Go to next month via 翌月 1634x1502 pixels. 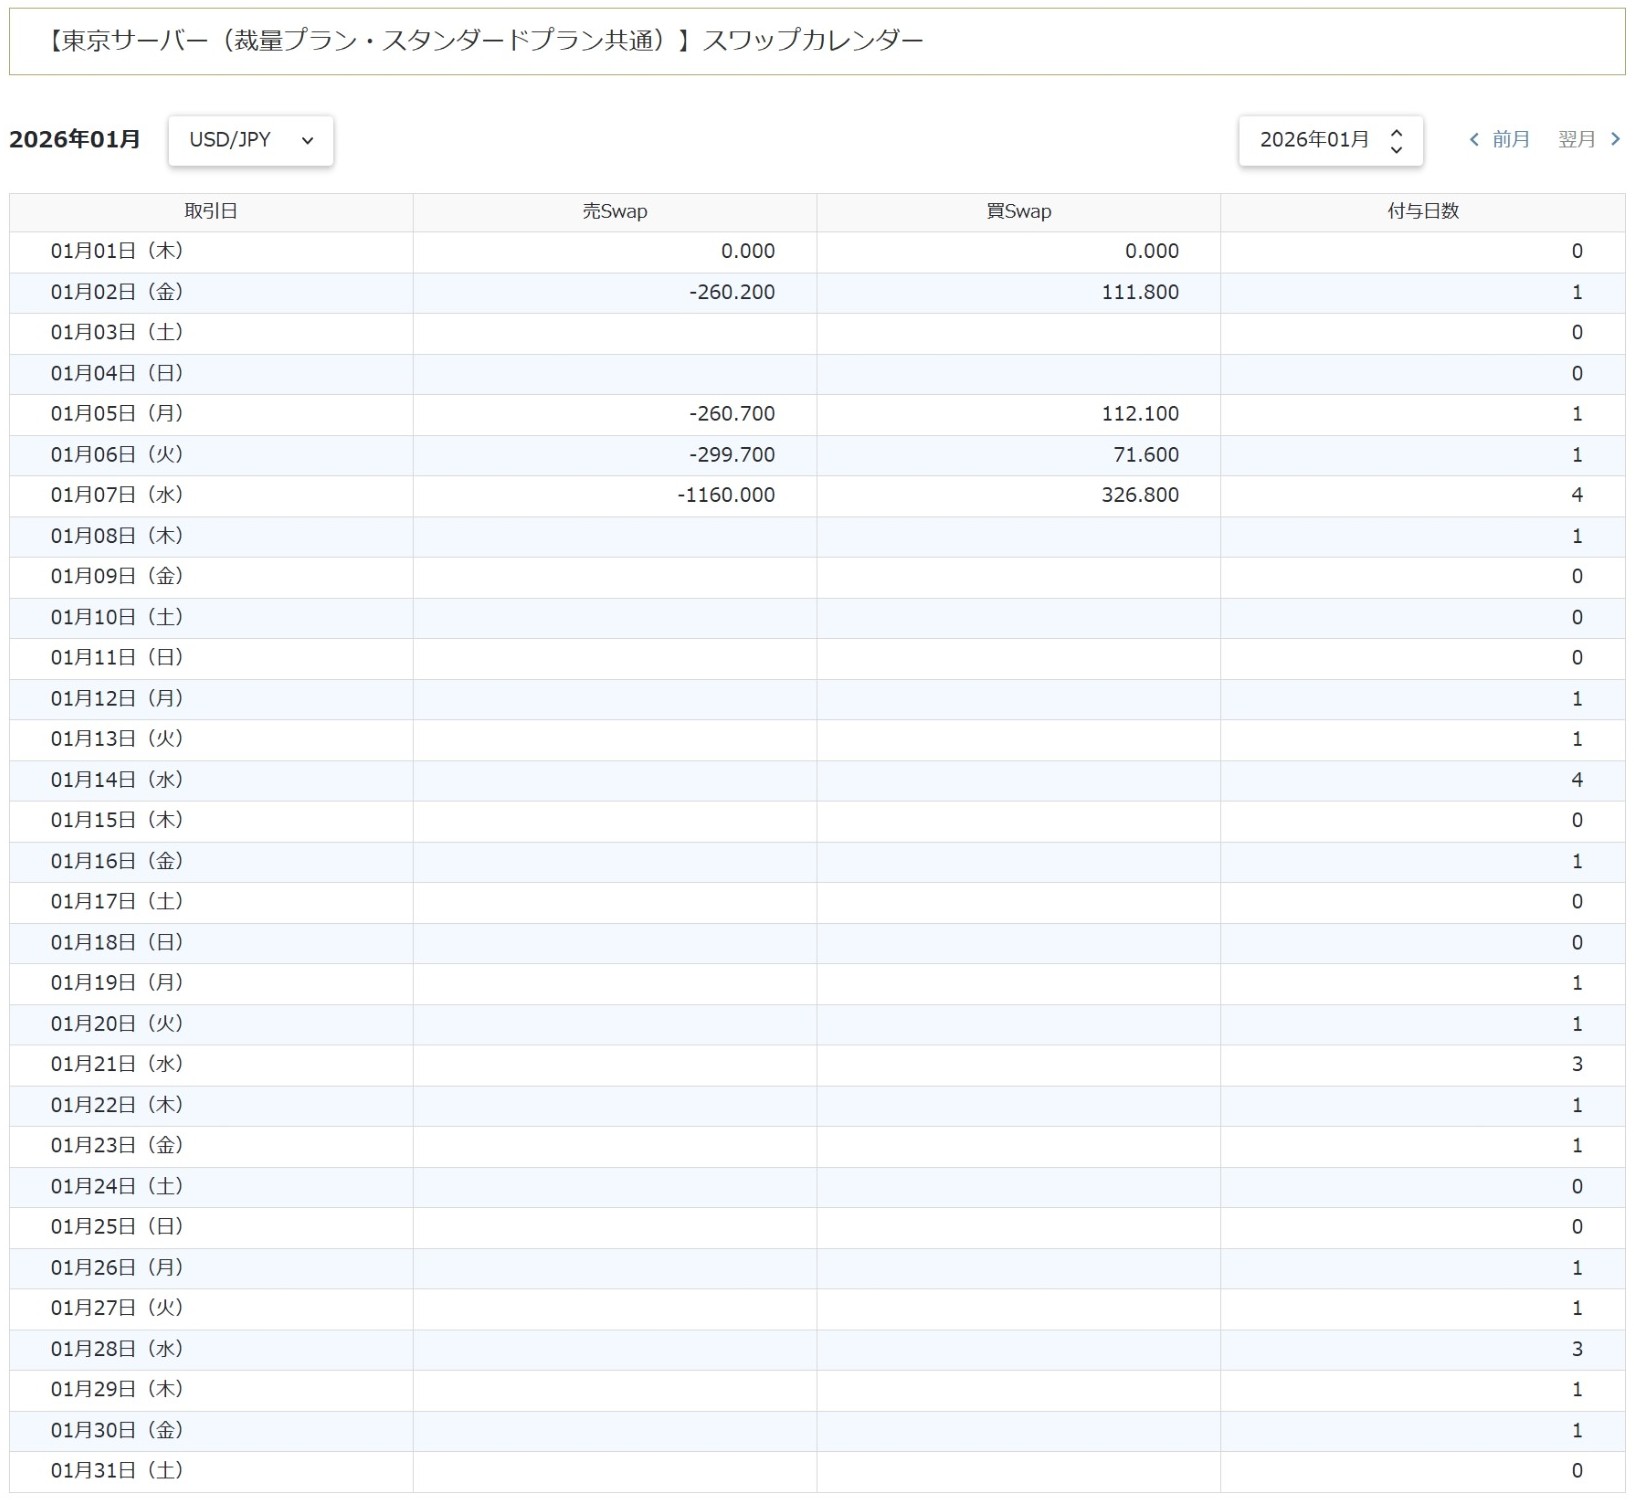point(1589,140)
